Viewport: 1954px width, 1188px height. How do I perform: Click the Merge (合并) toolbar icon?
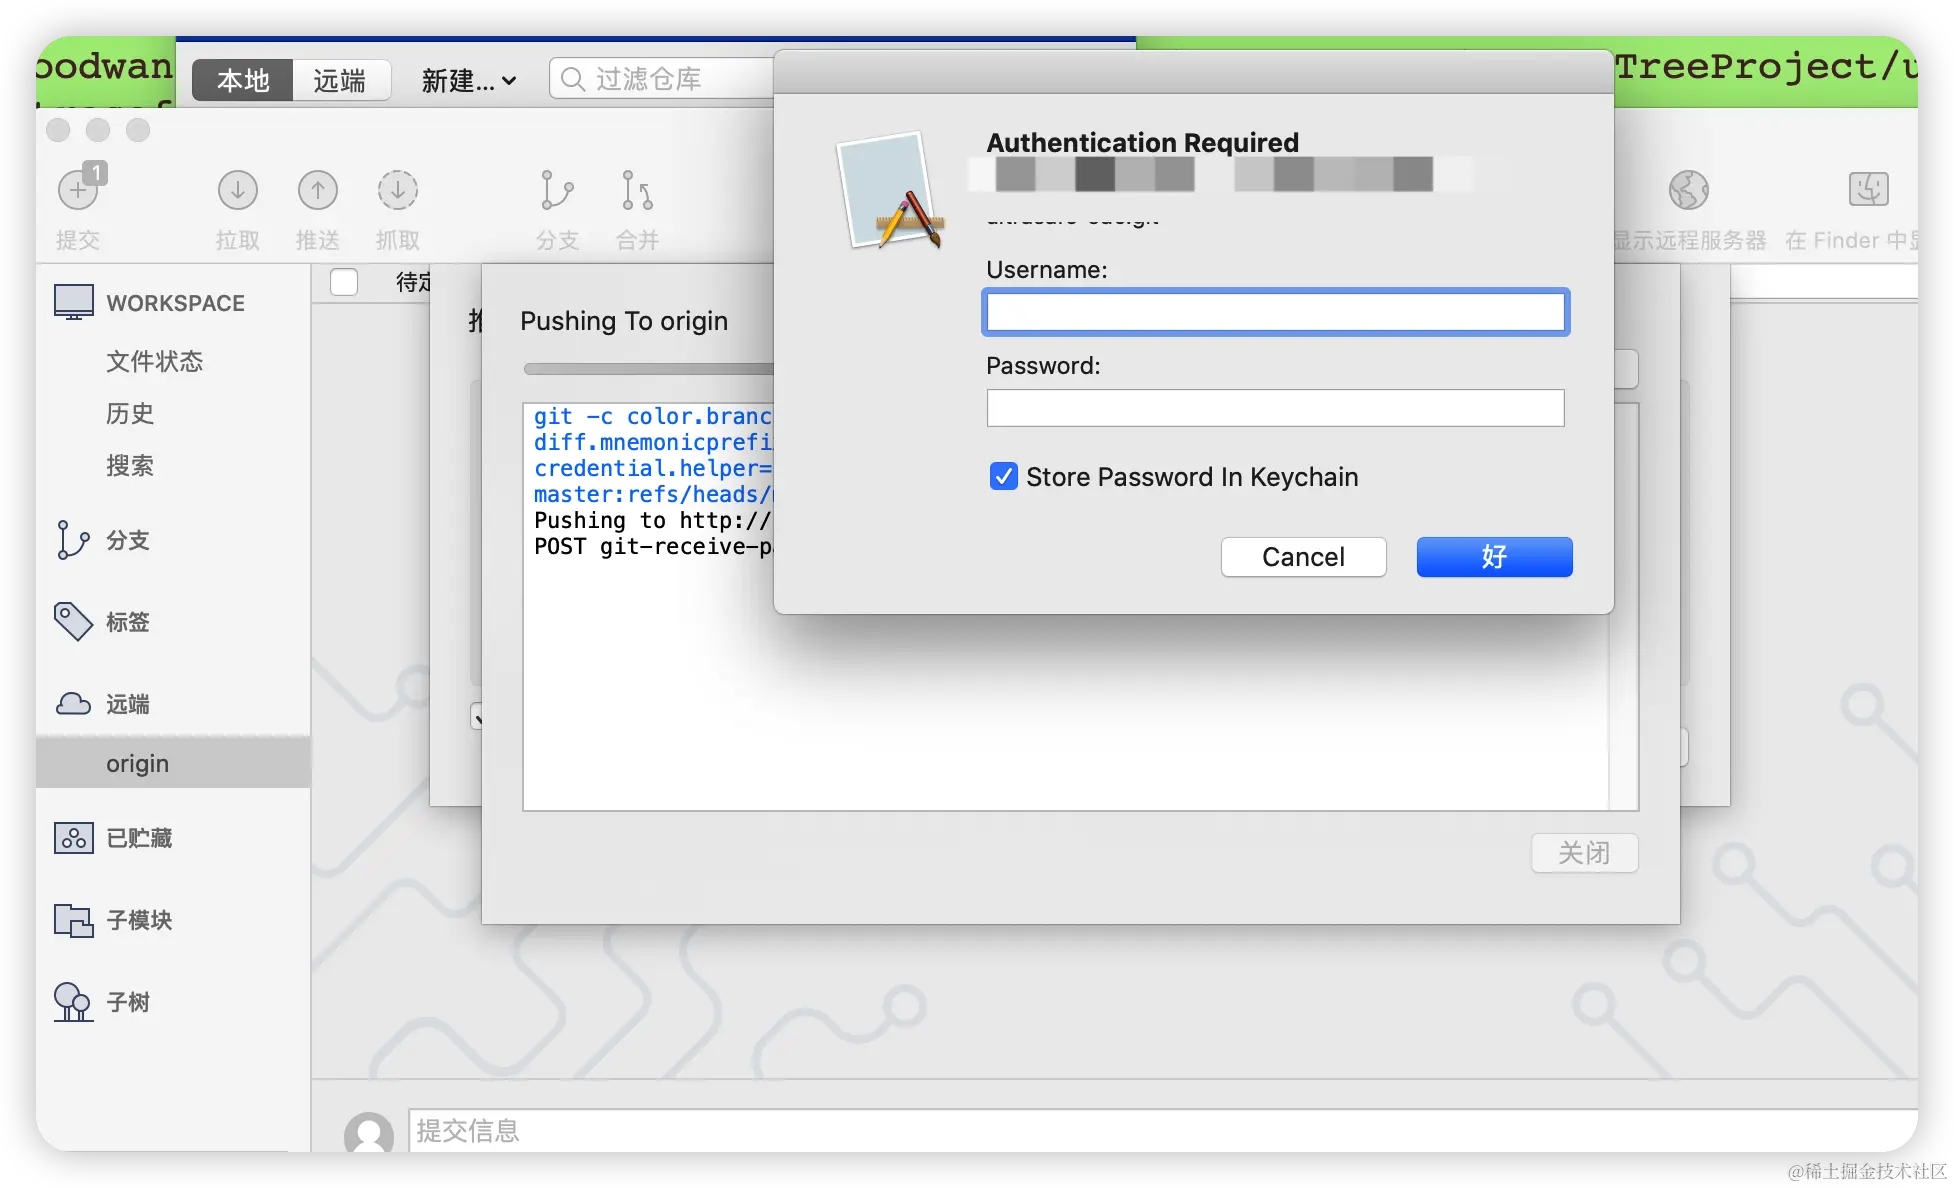click(x=637, y=191)
